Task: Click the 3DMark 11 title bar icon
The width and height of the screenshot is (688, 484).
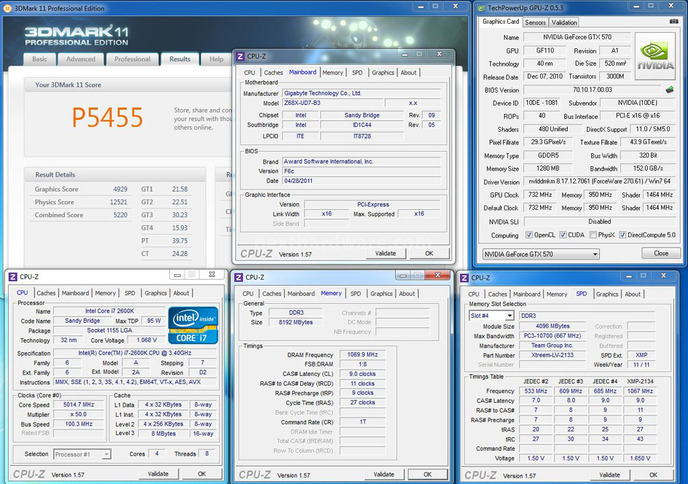Action: tap(7, 8)
